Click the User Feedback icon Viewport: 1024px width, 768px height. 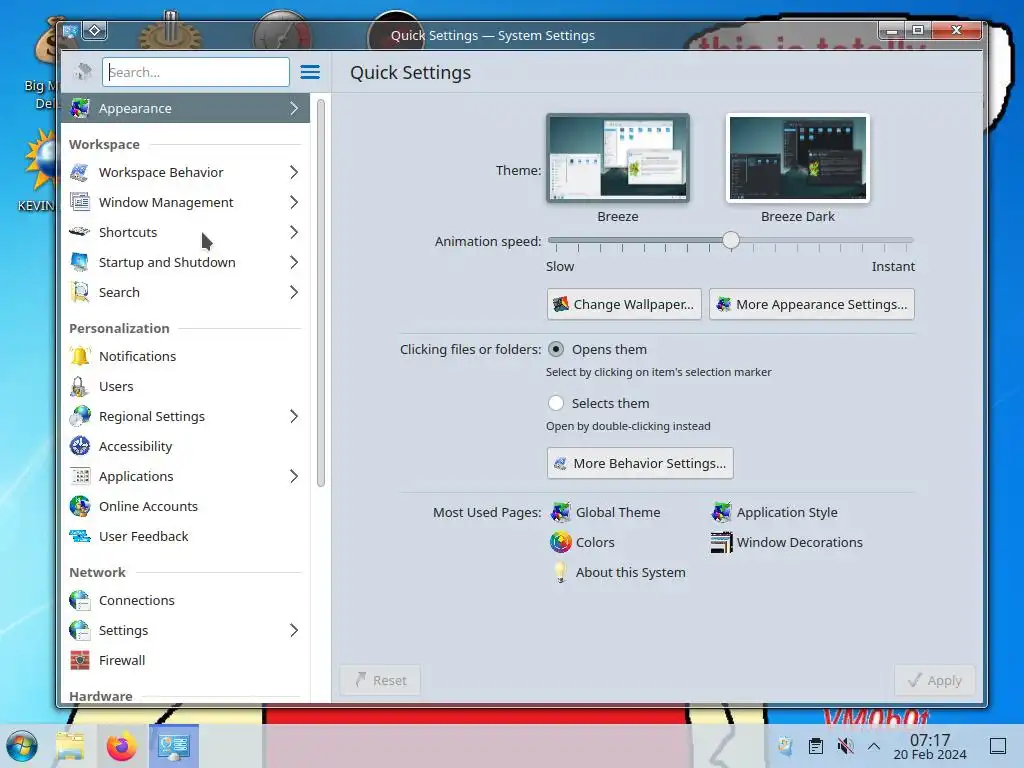pyautogui.click(x=80, y=537)
